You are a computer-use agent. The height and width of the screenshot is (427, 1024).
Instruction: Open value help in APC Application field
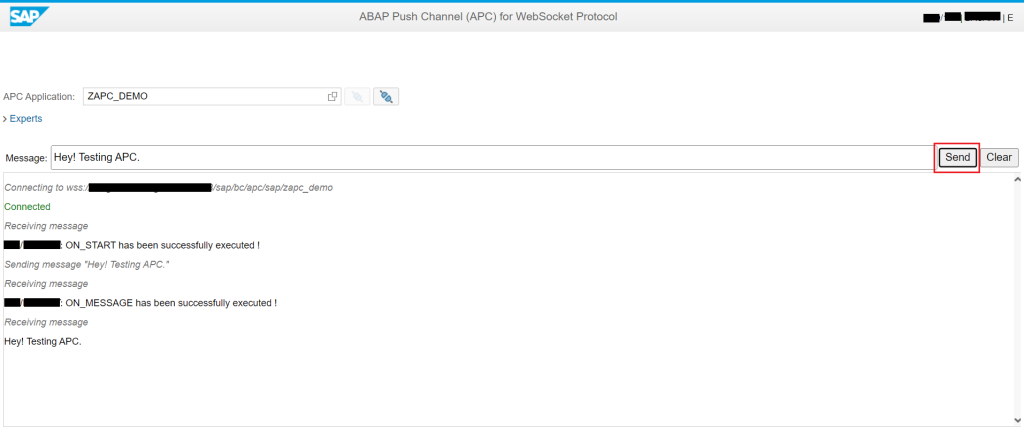point(333,97)
